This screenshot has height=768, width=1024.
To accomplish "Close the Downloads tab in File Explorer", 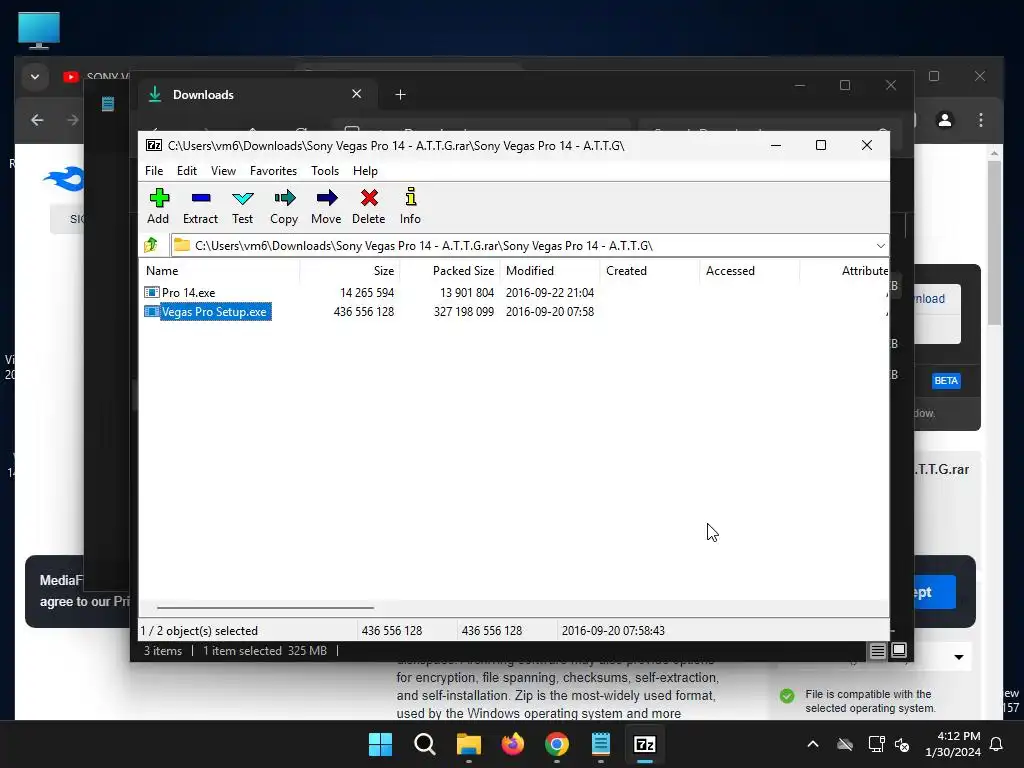I will point(357,94).
